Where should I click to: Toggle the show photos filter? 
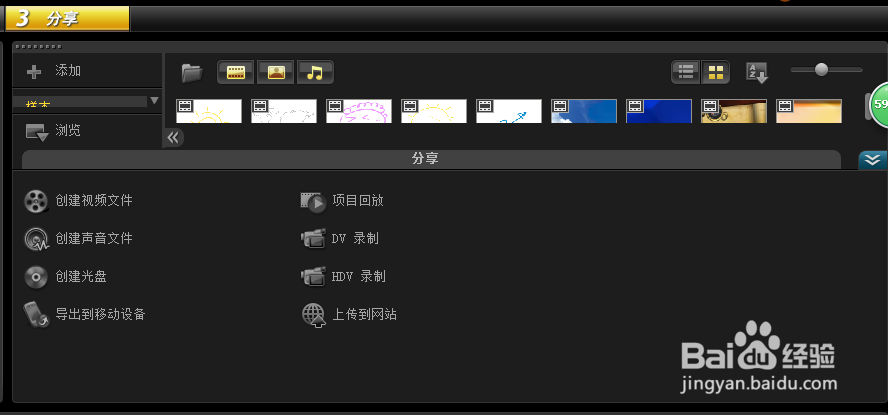click(276, 72)
